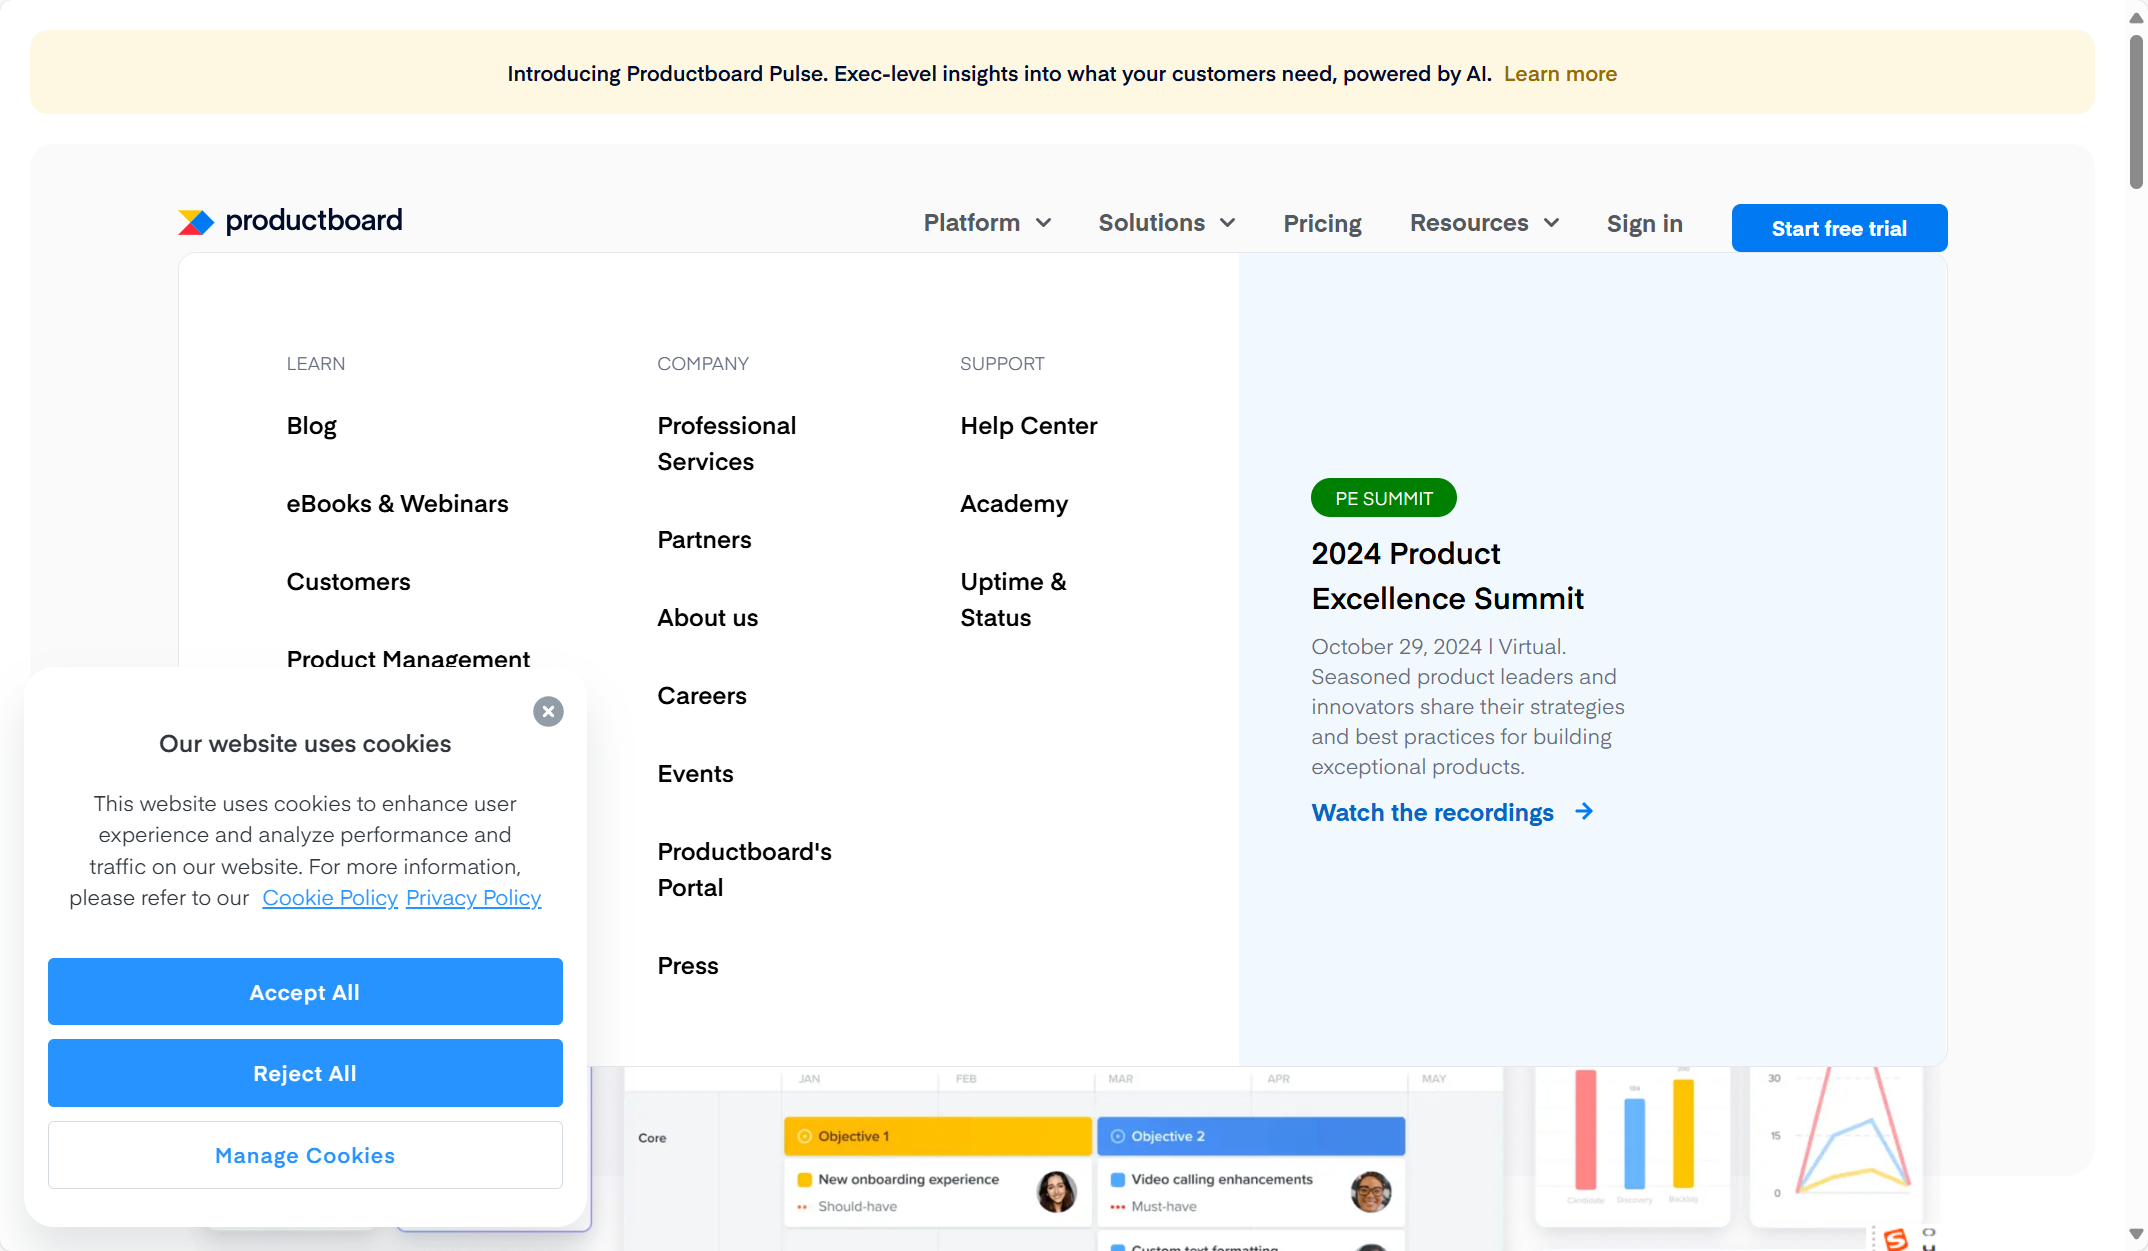Image resolution: width=2148 pixels, height=1251 pixels.
Task: Click the Objective 1 target icon
Action: (x=804, y=1136)
